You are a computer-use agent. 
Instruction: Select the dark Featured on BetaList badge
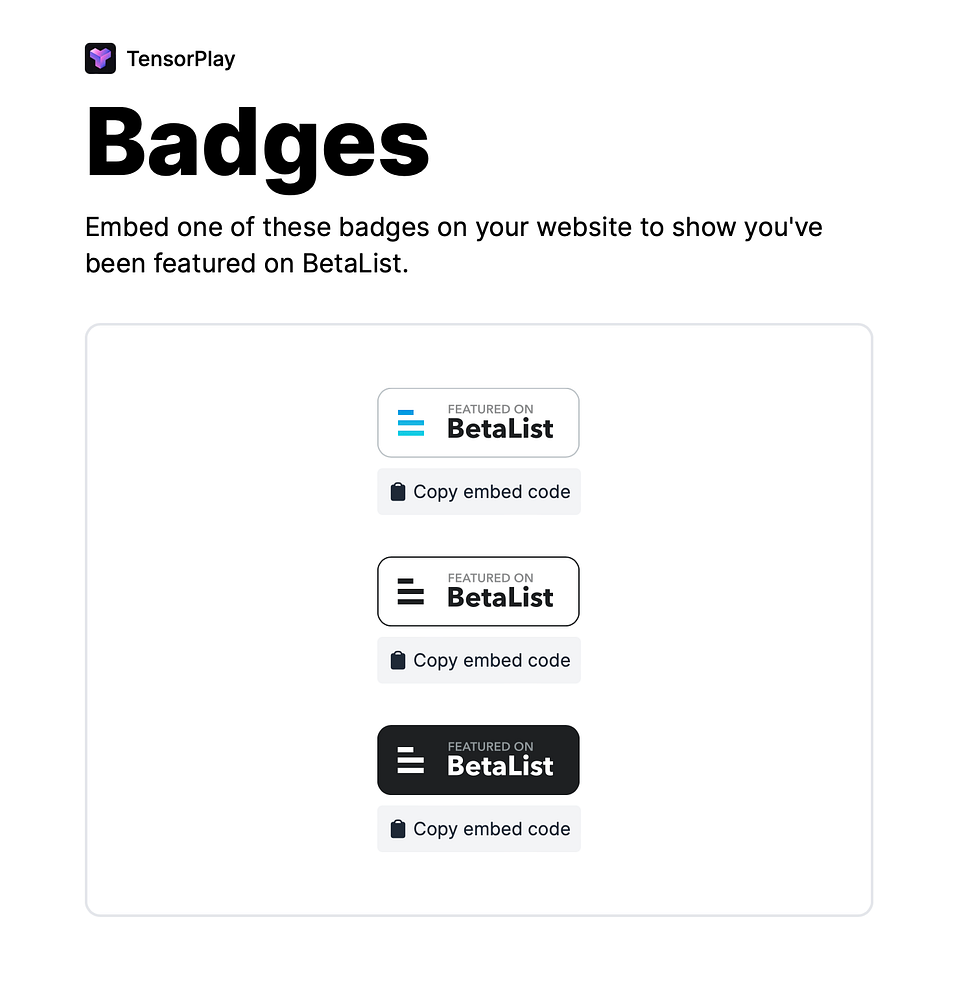[x=478, y=760]
